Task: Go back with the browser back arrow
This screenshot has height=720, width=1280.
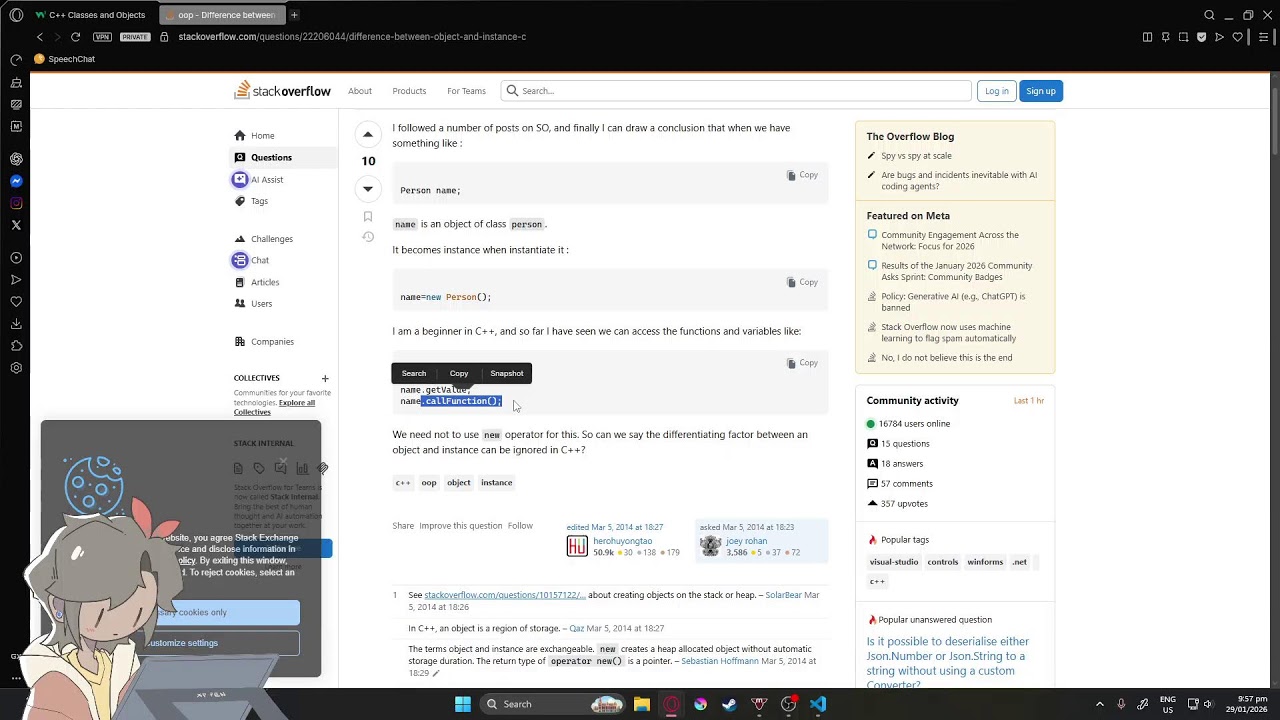Action: pos(39,37)
